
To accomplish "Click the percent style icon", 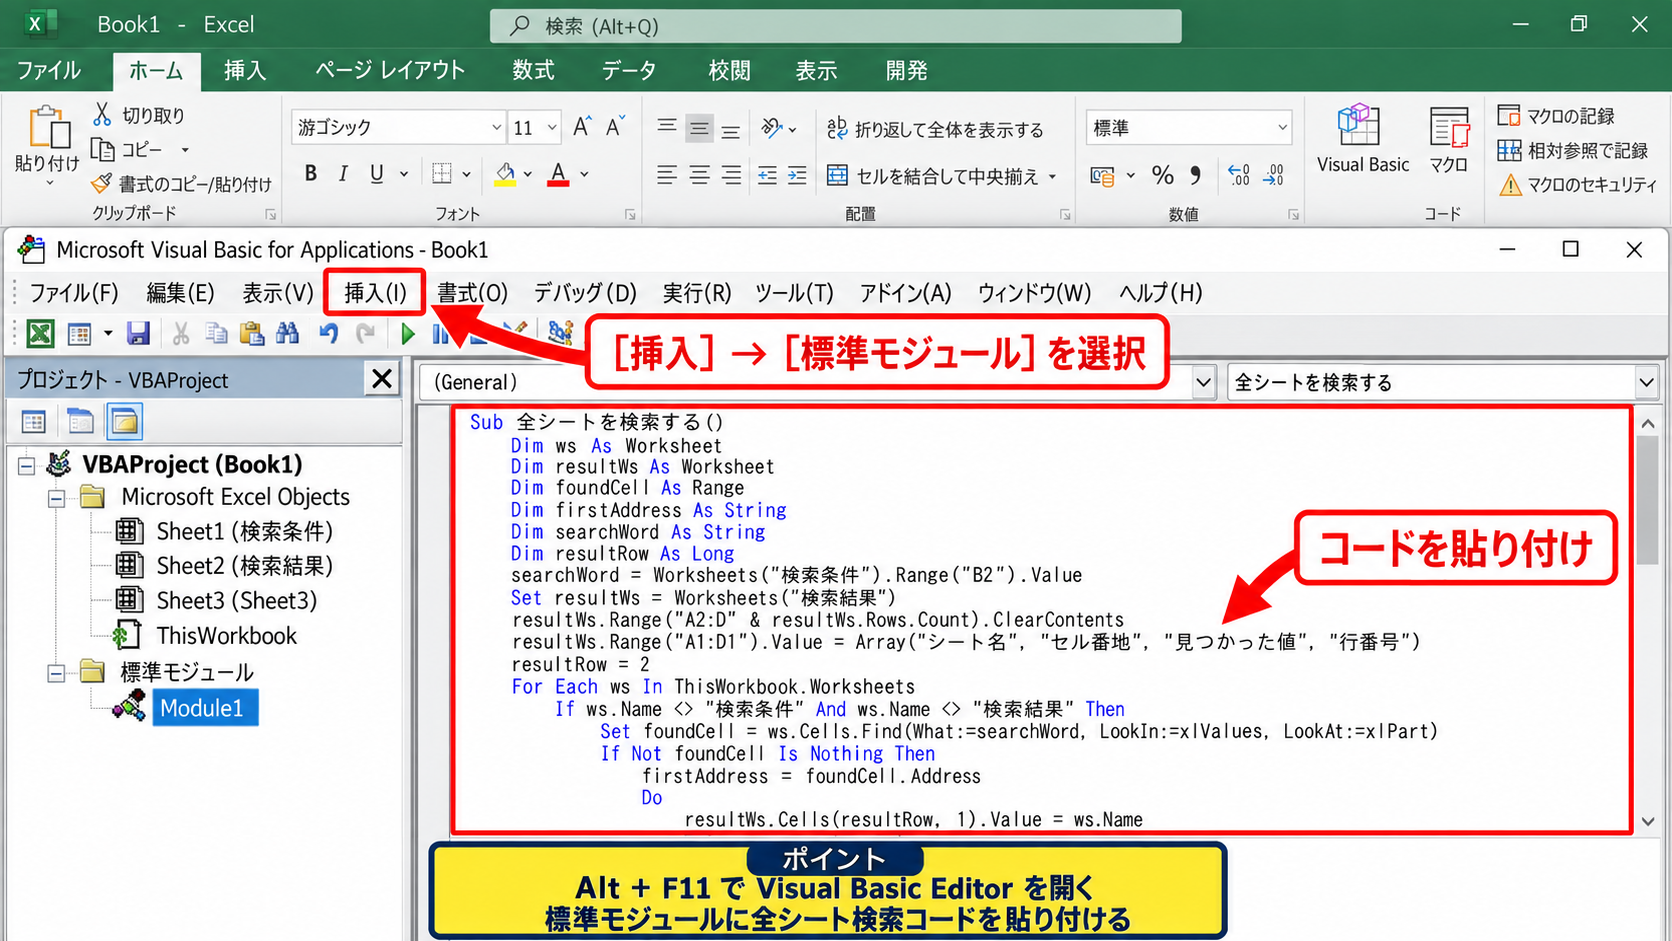I will [x=1162, y=176].
